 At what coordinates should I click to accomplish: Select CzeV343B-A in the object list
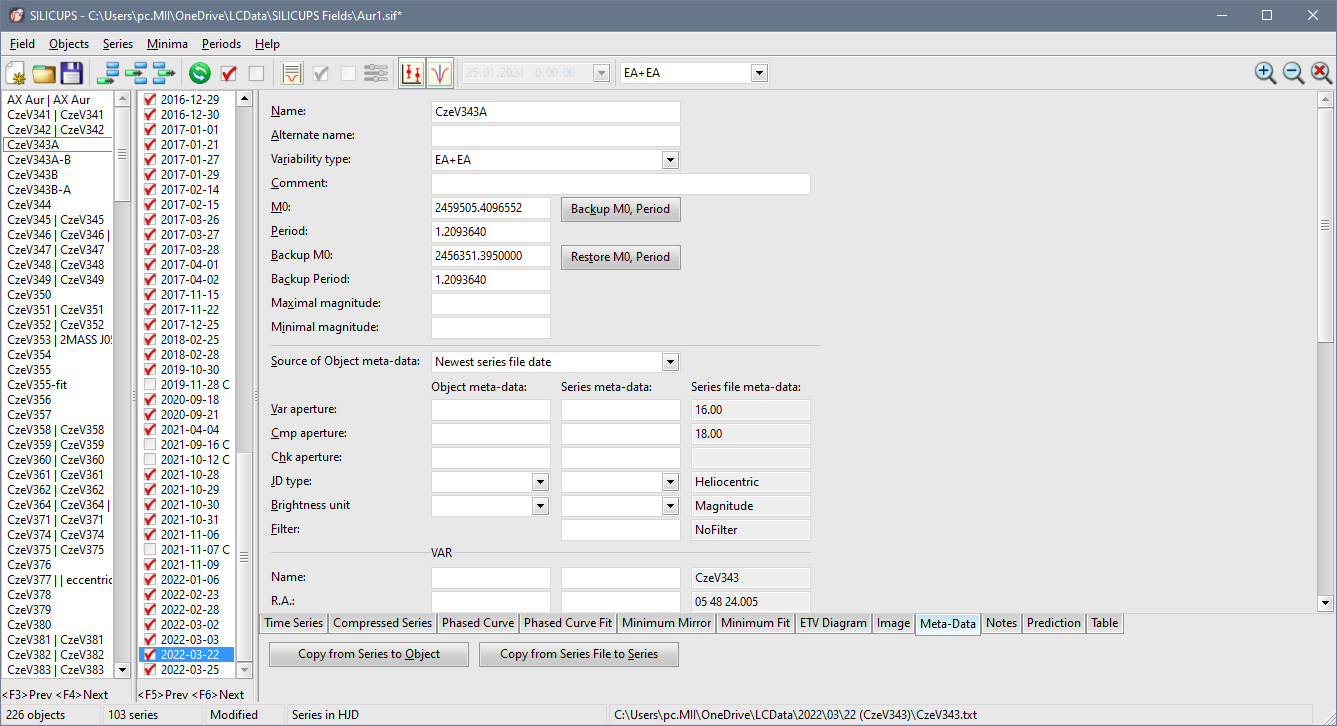point(39,190)
